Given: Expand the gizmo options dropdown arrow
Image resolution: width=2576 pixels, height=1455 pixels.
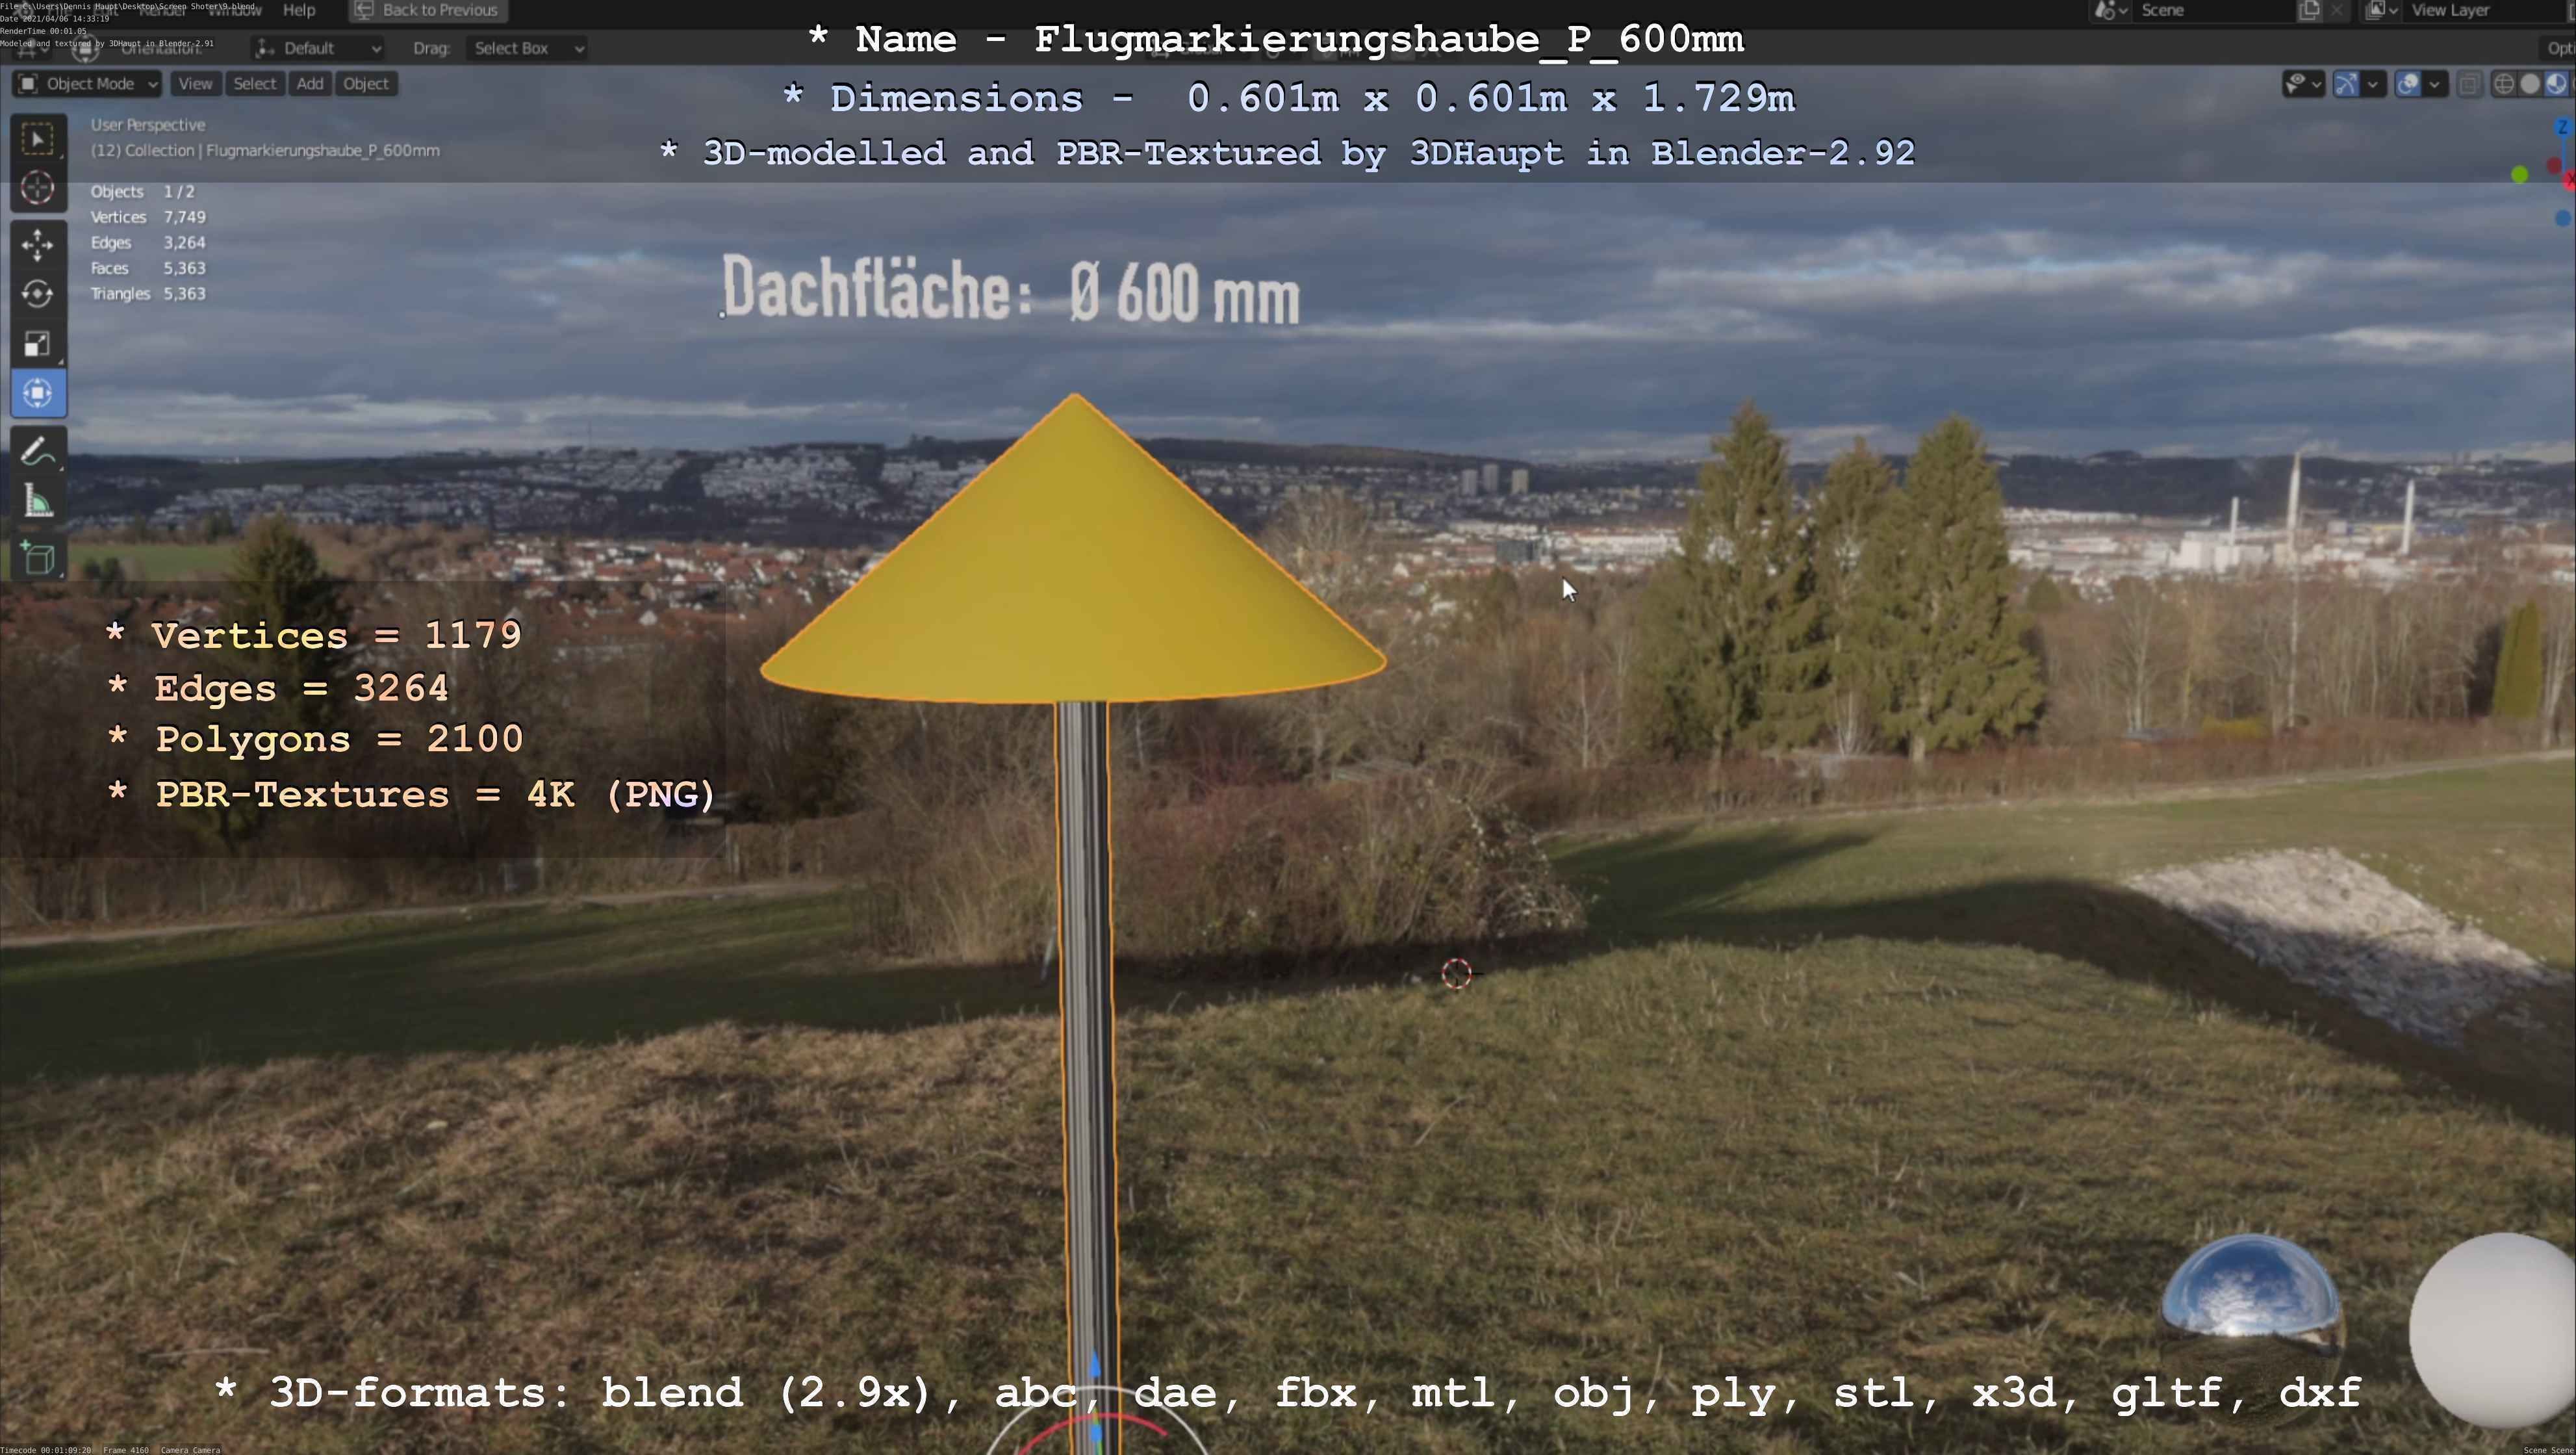Looking at the screenshot, I should [2373, 84].
